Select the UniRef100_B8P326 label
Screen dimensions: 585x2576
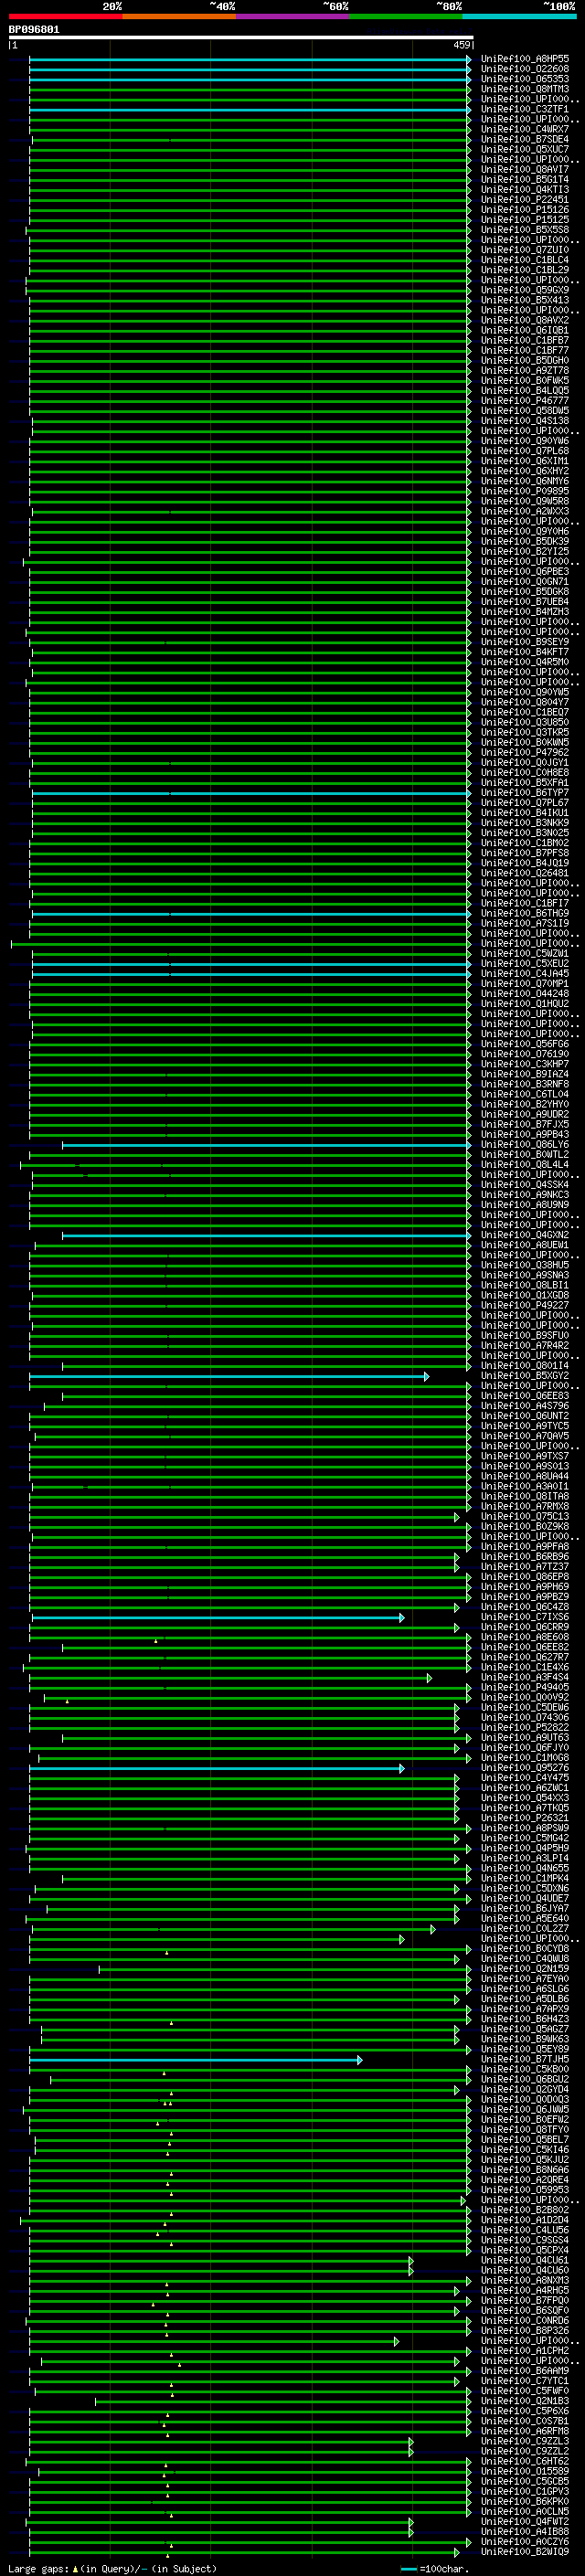tap(525, 2331)
